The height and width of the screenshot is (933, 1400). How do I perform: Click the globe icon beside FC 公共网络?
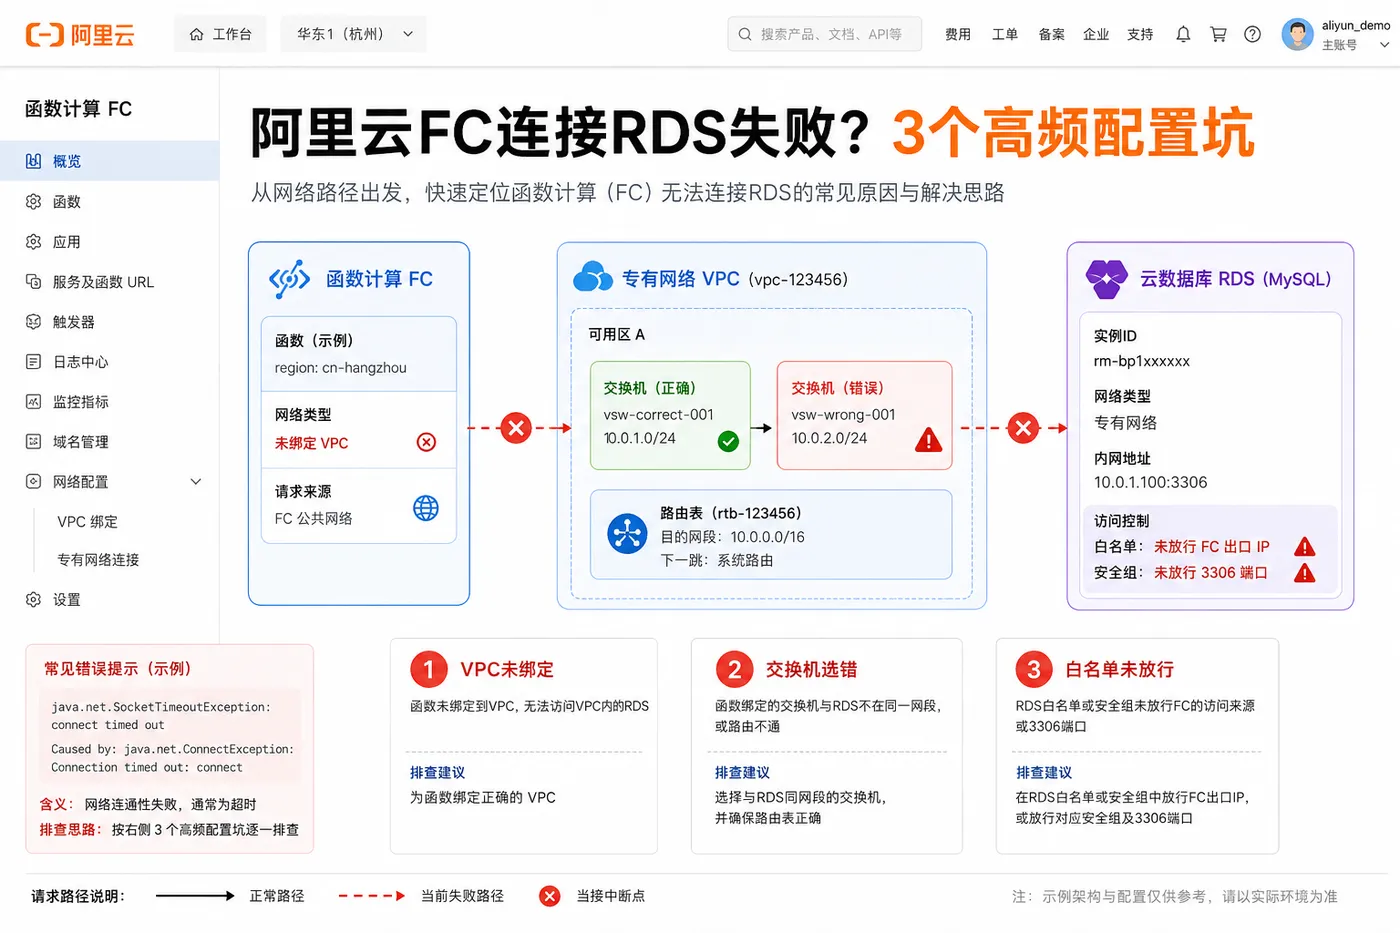426,508
